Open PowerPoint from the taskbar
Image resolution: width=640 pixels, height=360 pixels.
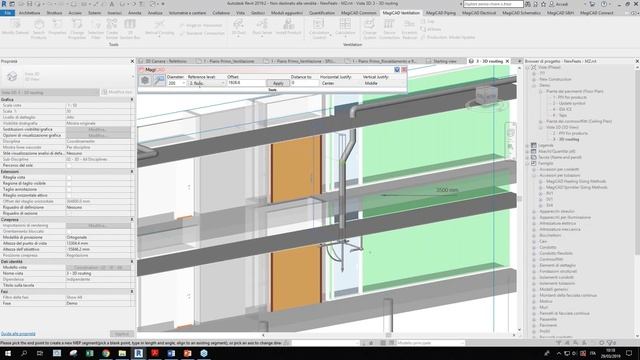[x=187, y=353]
